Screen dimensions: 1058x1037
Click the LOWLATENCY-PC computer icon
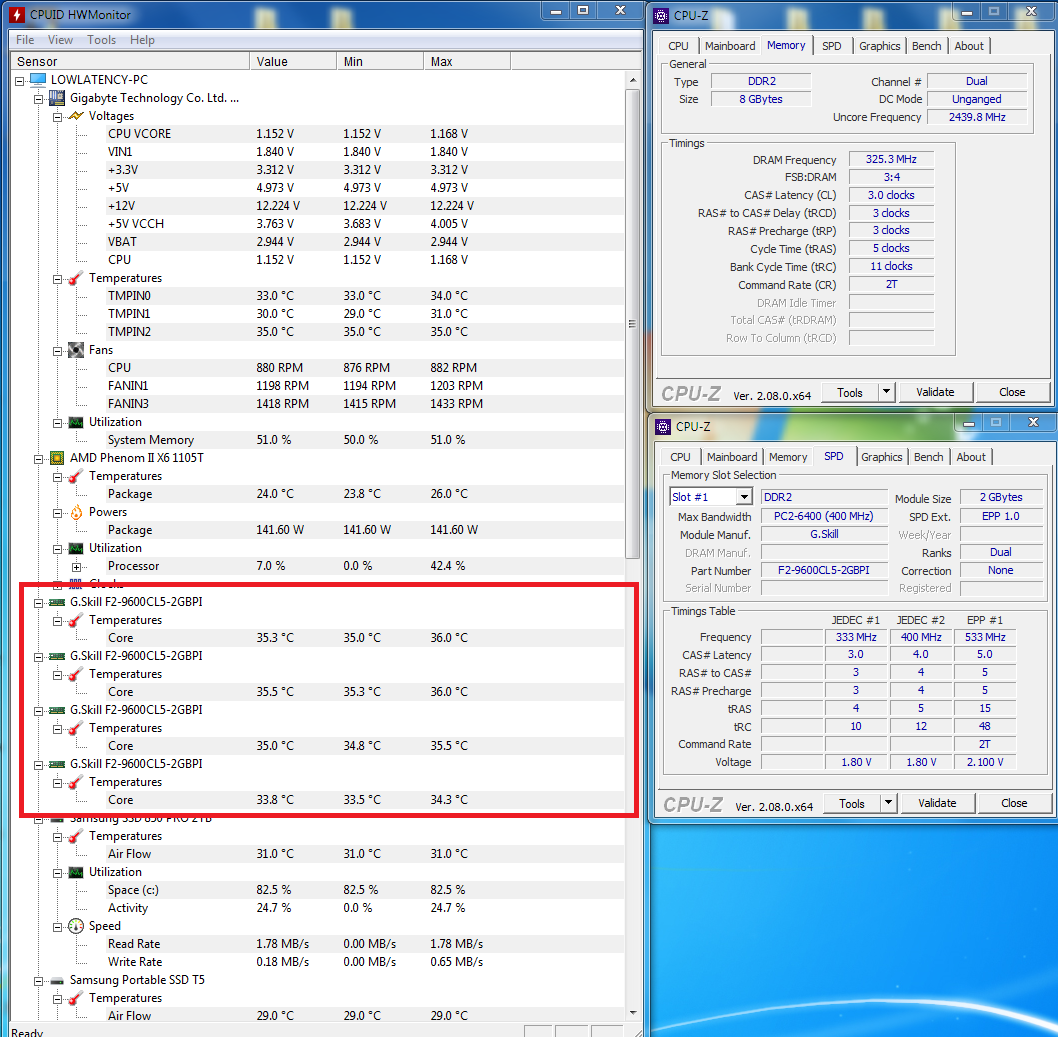point(38,80)
